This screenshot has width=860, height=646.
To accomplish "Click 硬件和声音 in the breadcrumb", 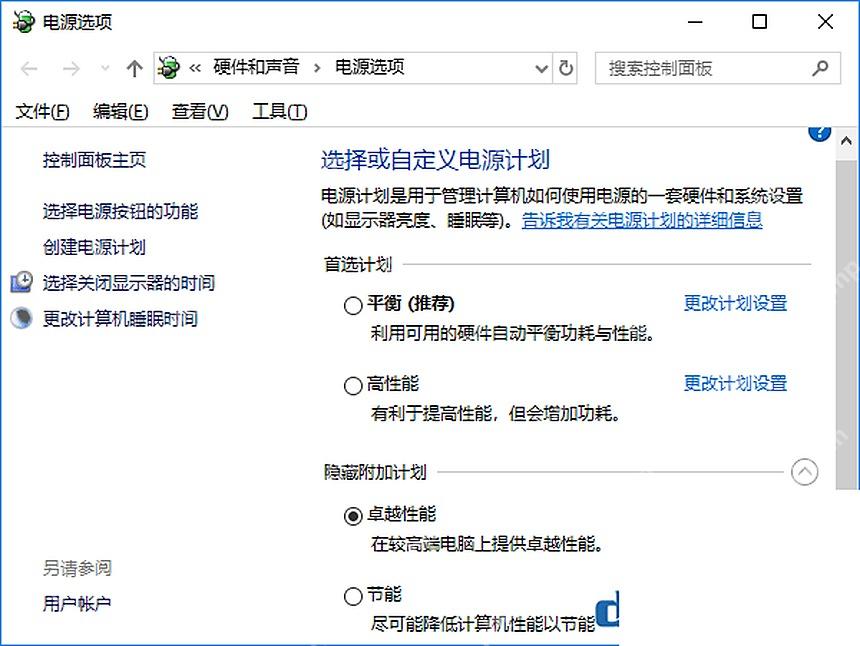I will [x=256, y=67].
